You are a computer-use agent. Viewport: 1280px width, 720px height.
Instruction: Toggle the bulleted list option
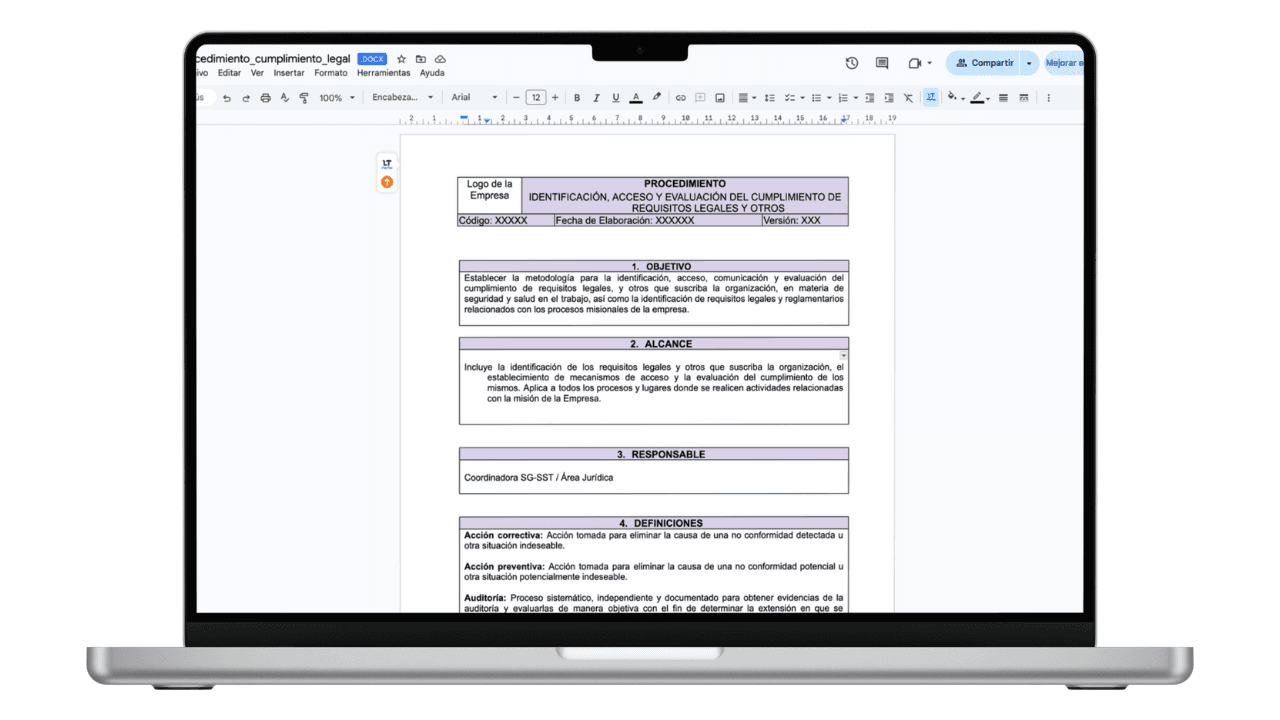tap(818, 97)
